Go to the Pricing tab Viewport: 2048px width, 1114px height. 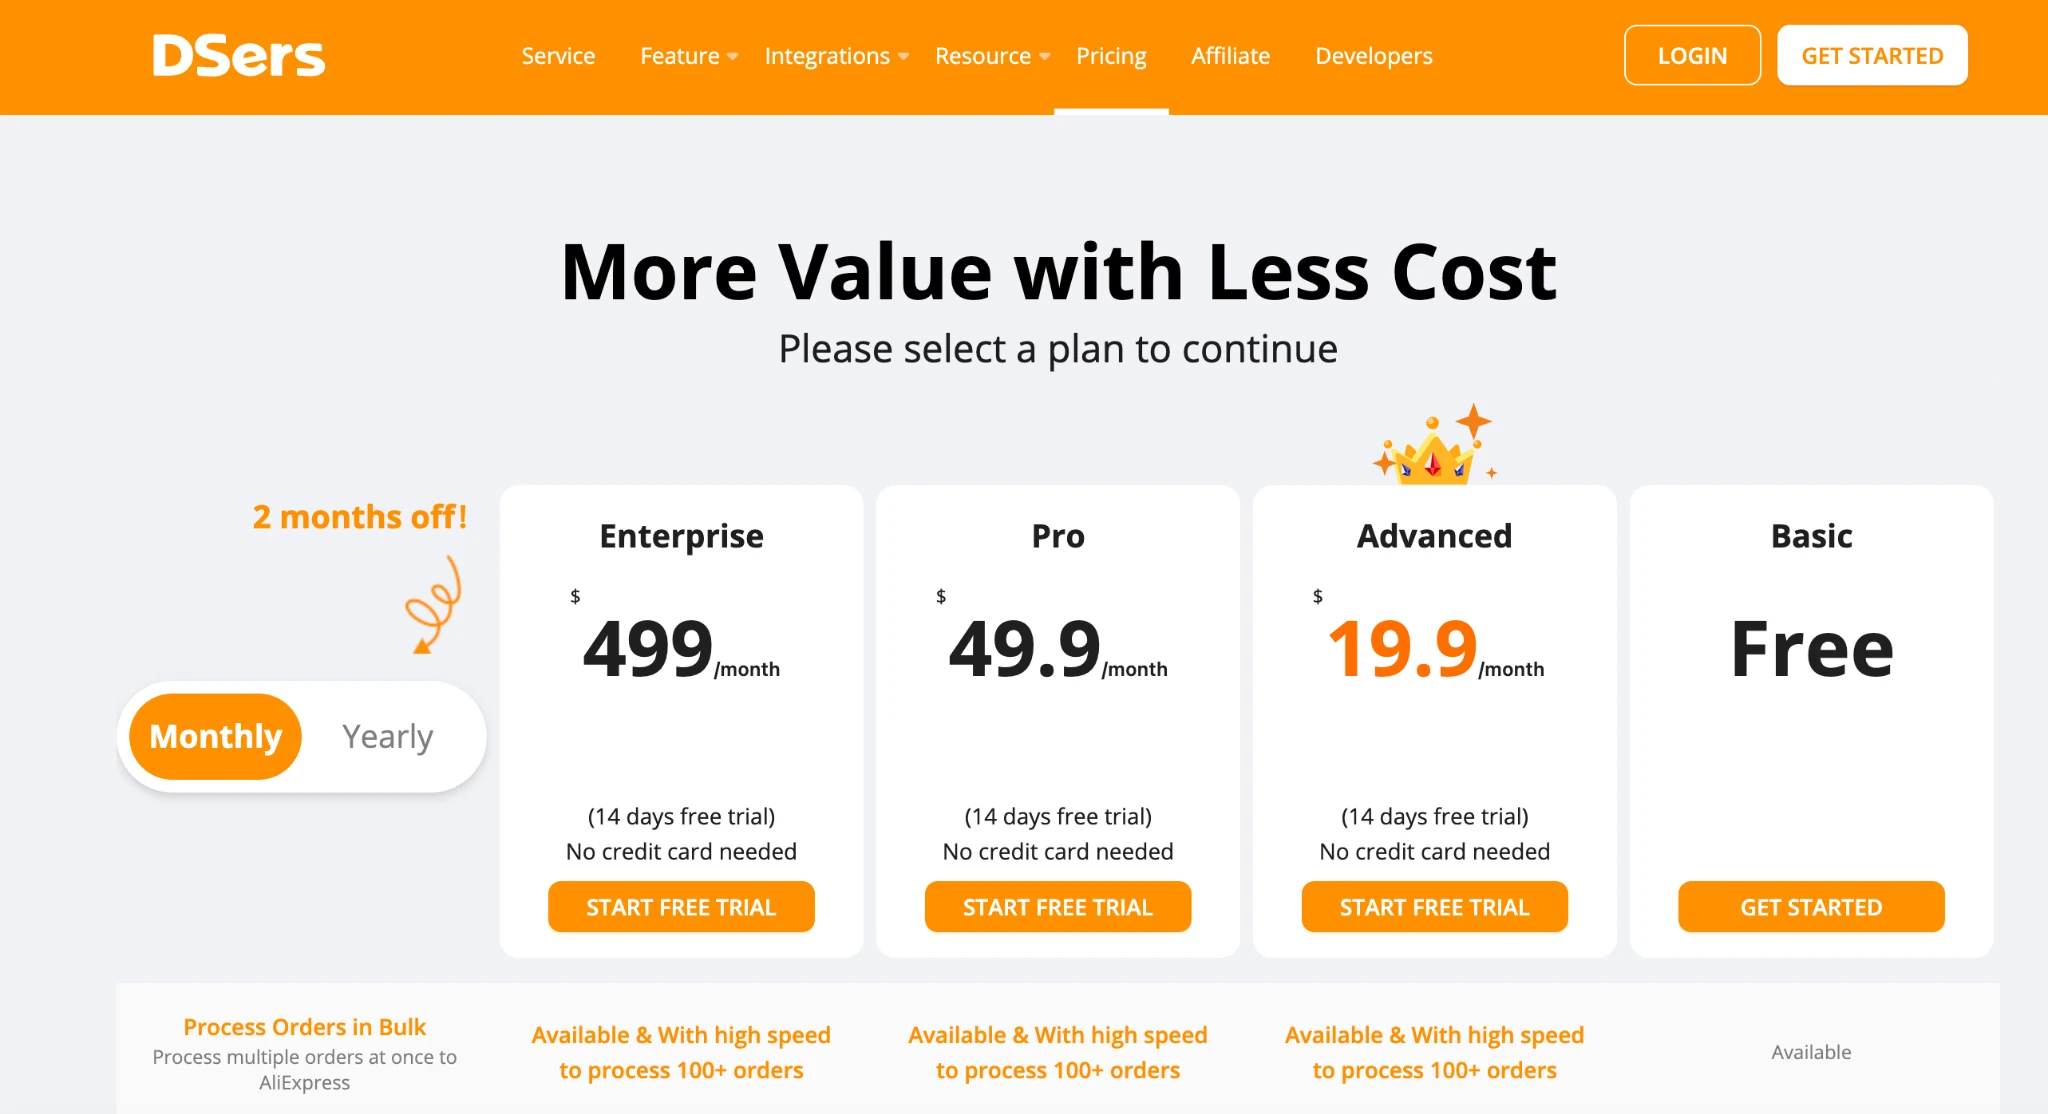point(1111,56)
